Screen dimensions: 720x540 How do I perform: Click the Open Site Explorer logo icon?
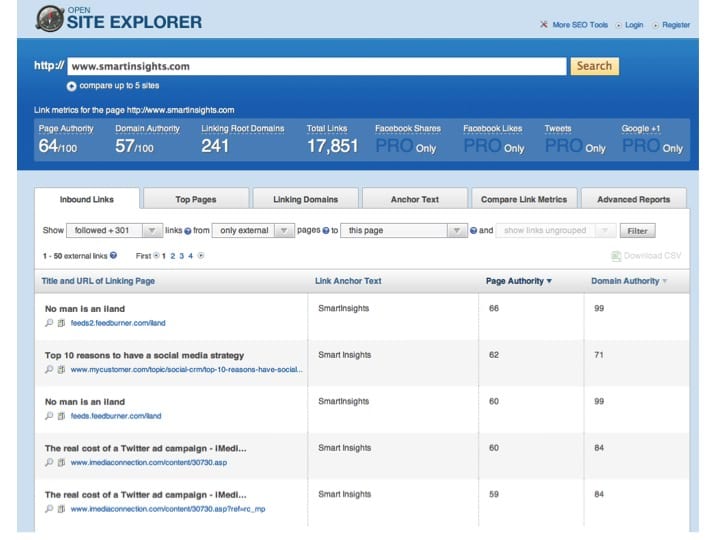click(47, 18)
